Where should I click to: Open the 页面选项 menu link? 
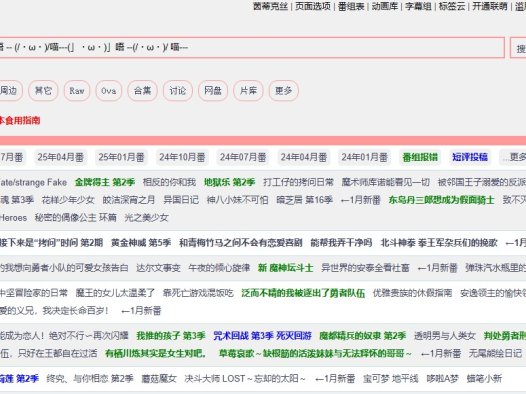[313, 6]
